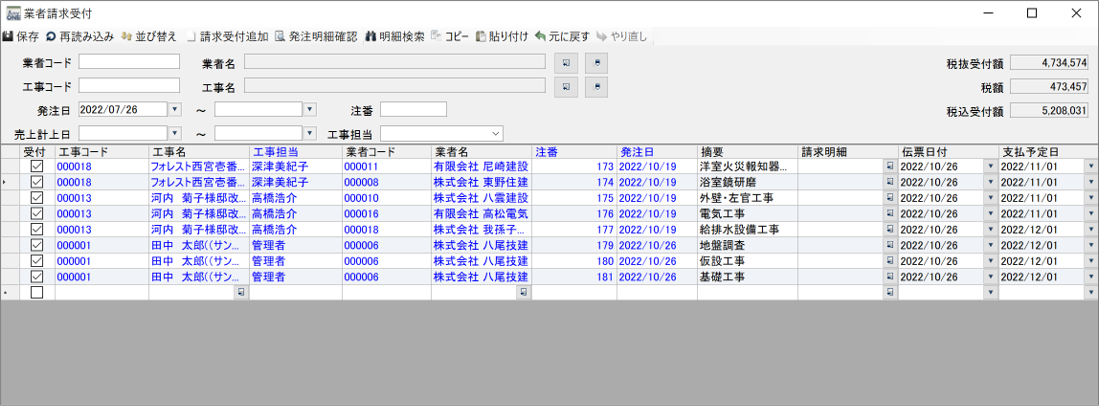
Task: Click the 貼り付け paste toolbar item
Action: tap(502, 36)
